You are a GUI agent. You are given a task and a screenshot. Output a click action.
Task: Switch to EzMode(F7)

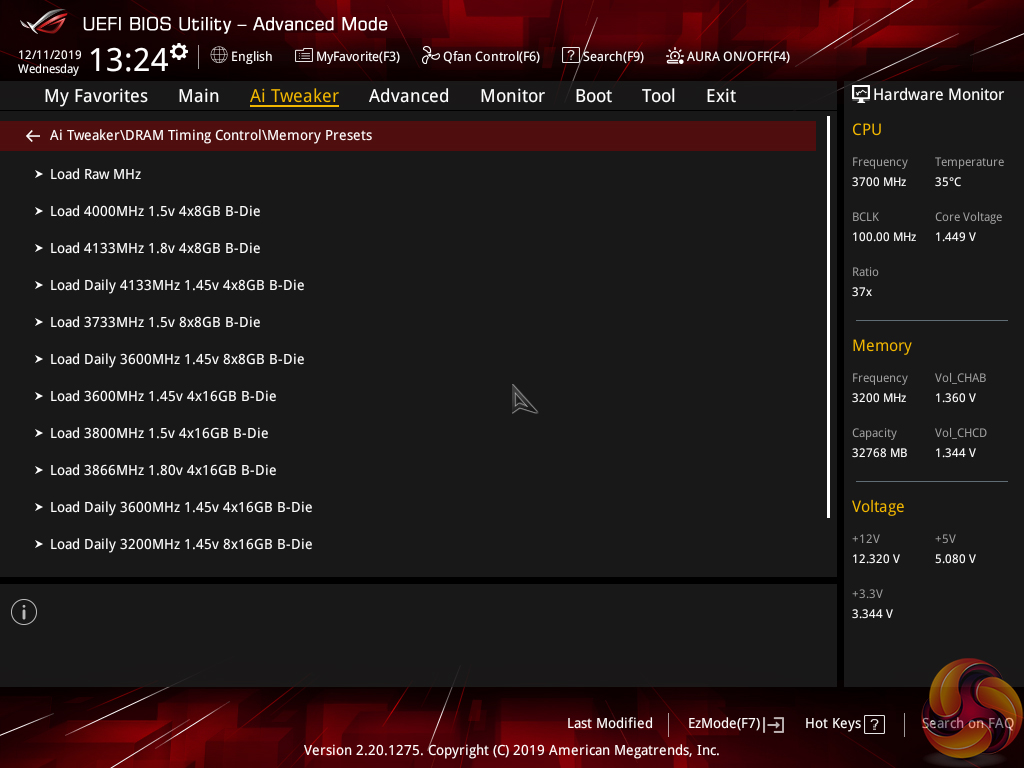tap(736, 724)
